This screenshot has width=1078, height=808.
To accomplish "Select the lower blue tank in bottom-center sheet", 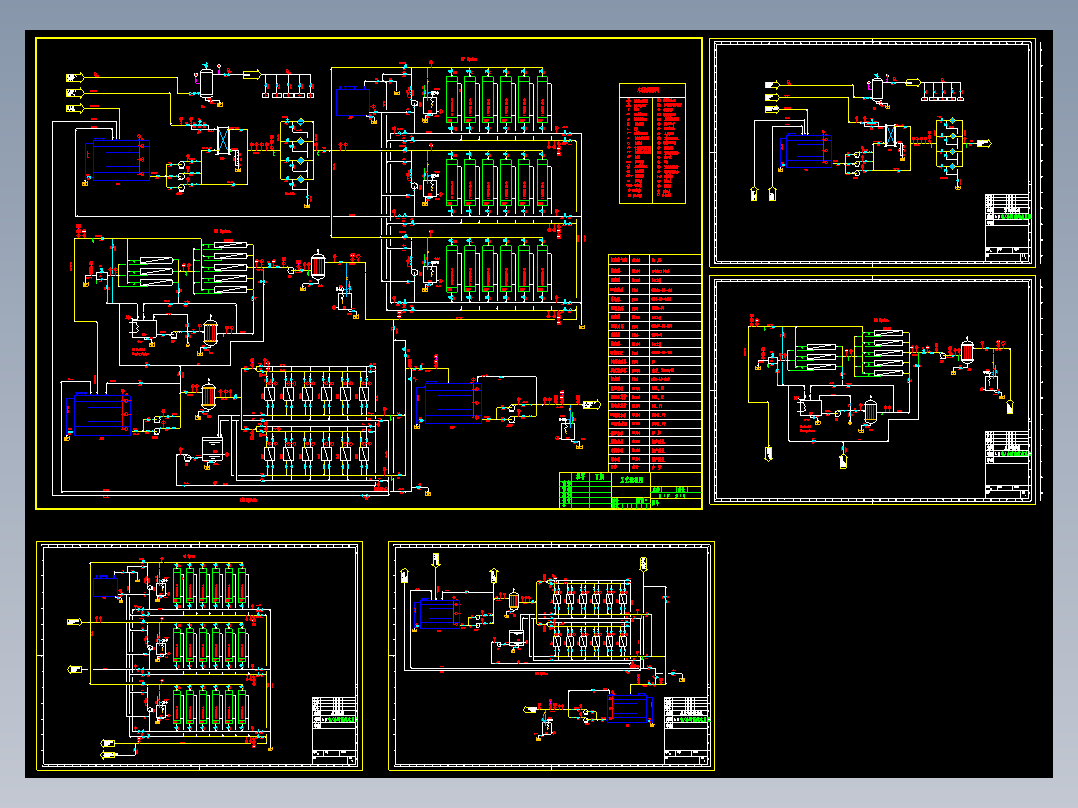I will coord(629,708).
